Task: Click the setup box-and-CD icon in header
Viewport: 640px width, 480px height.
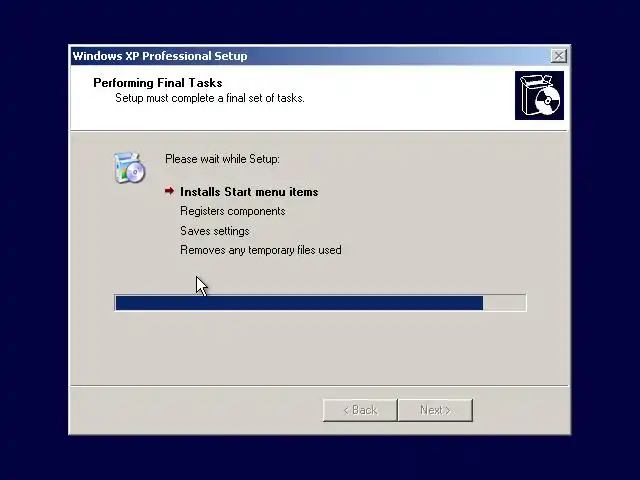Action: pyautogui.click(x=539, y=95)
